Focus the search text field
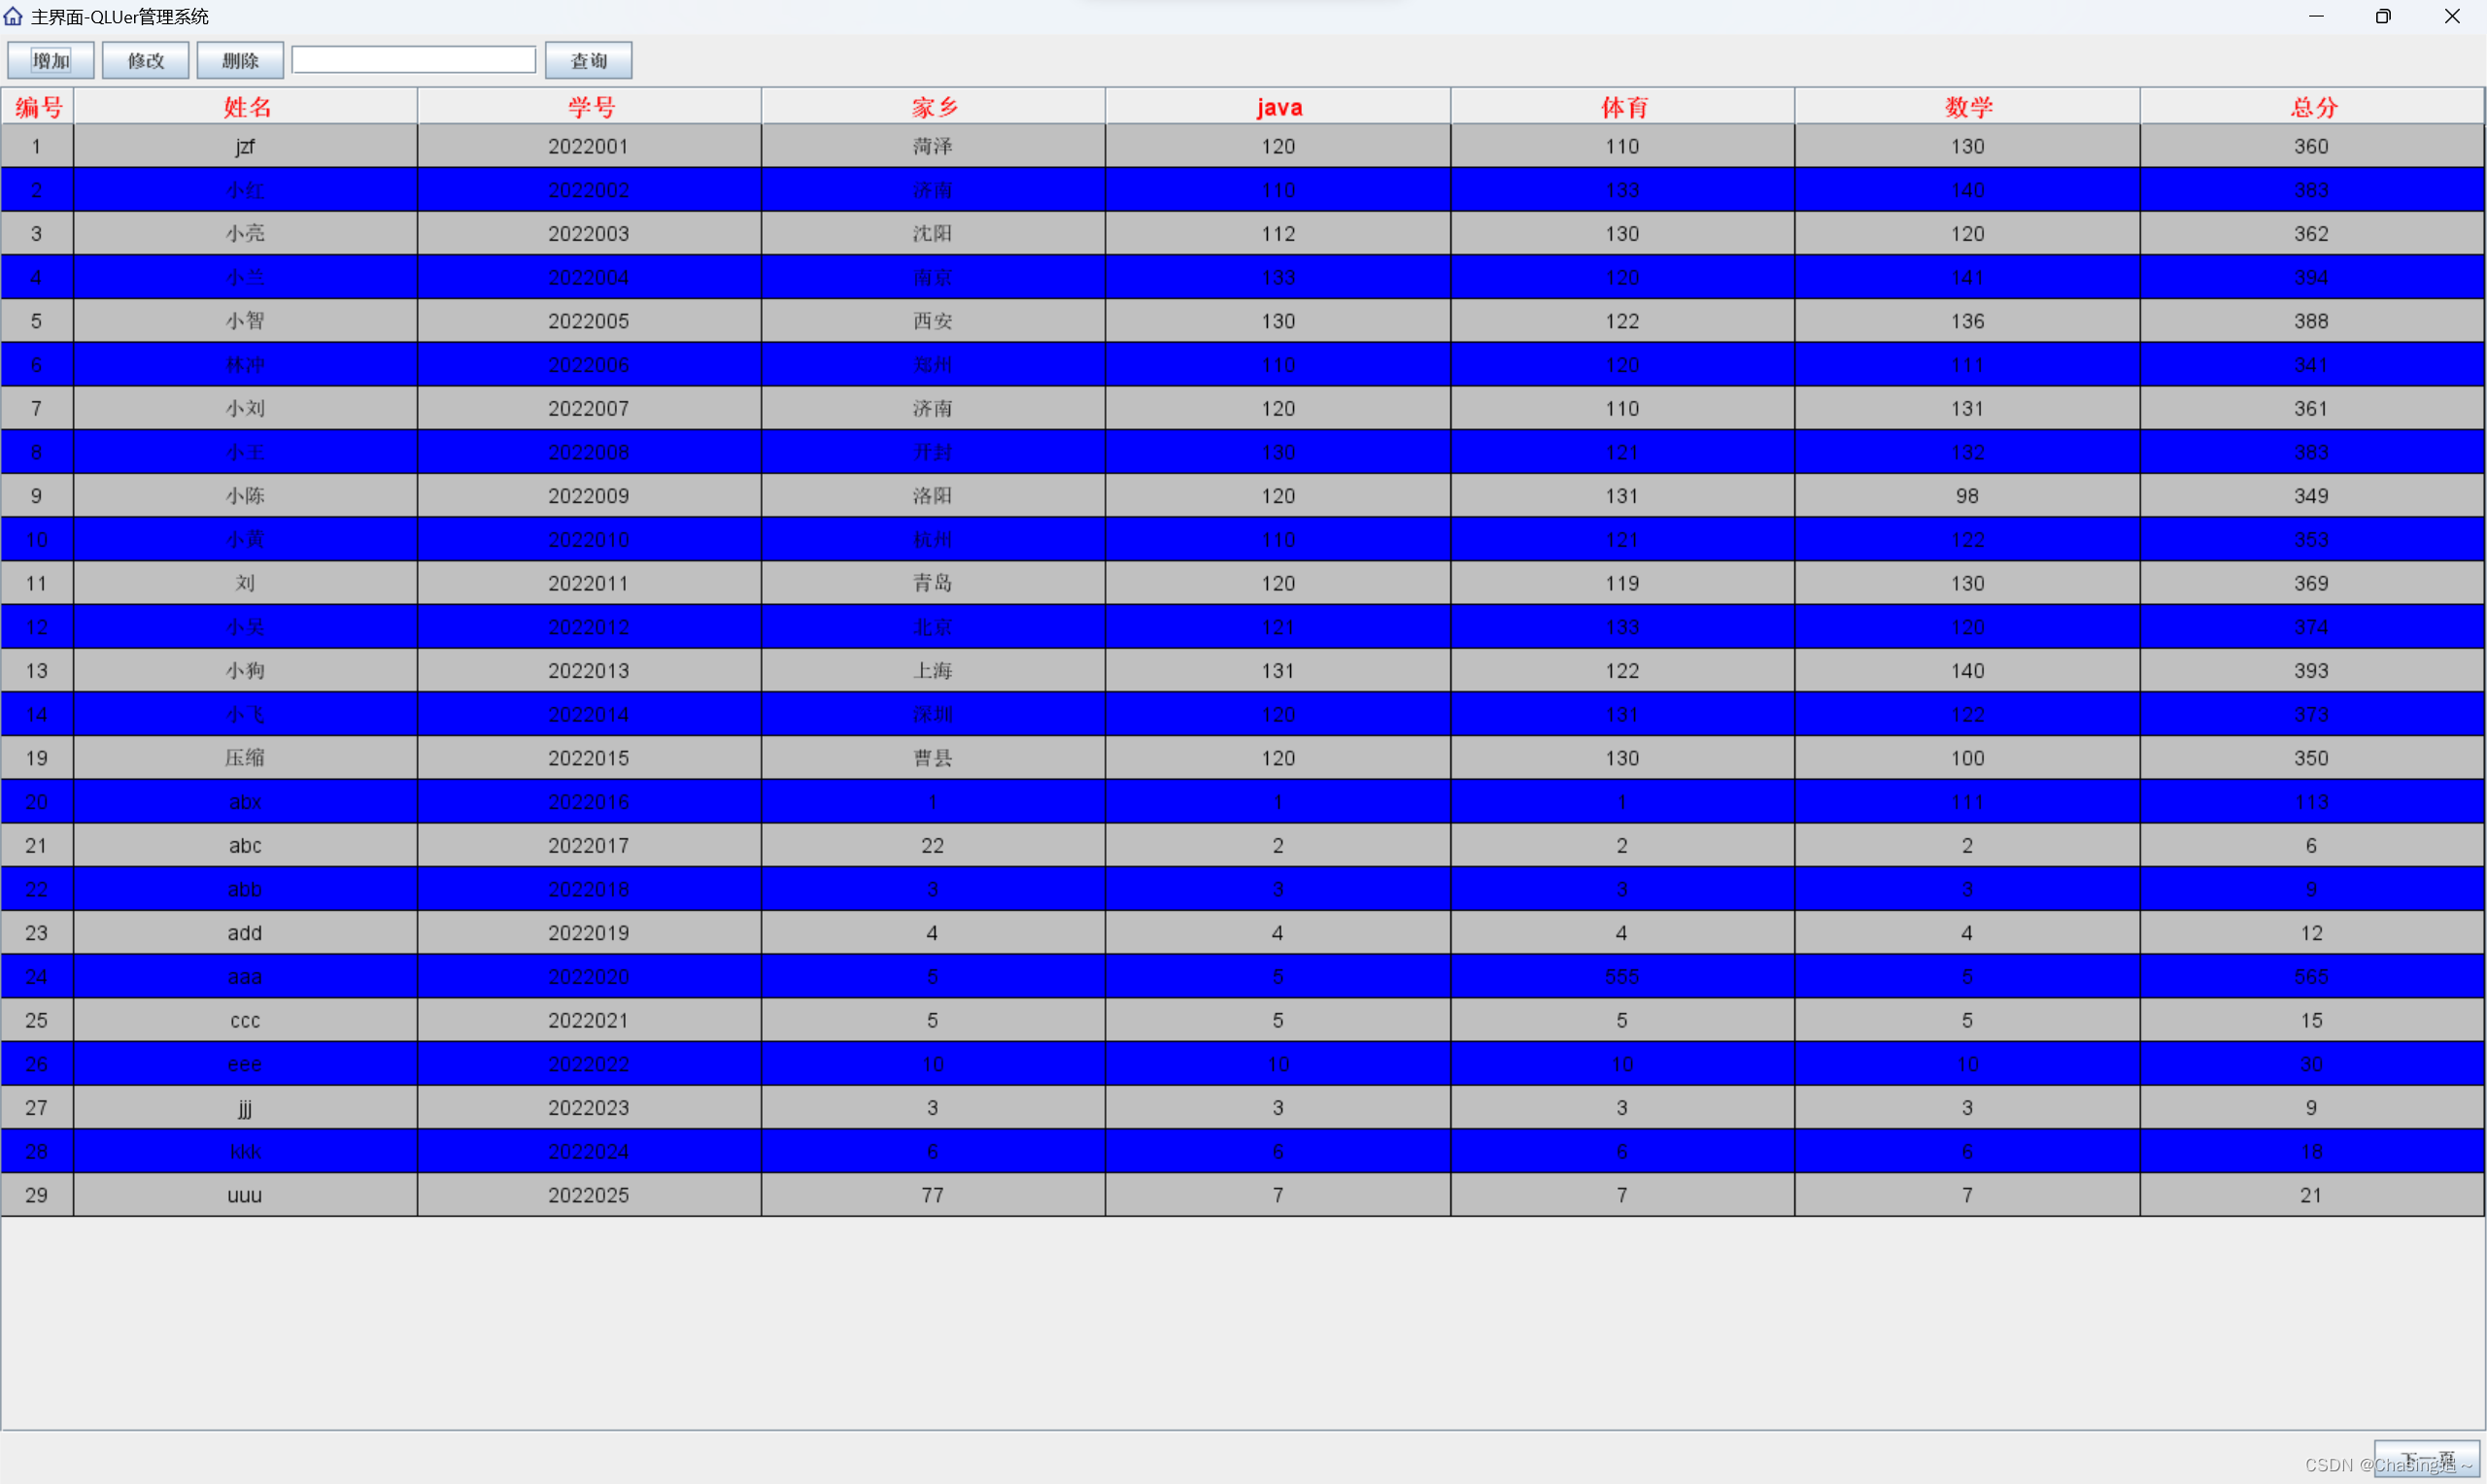The width and height of the screenshot is (2487, 1484). [413, 60]
